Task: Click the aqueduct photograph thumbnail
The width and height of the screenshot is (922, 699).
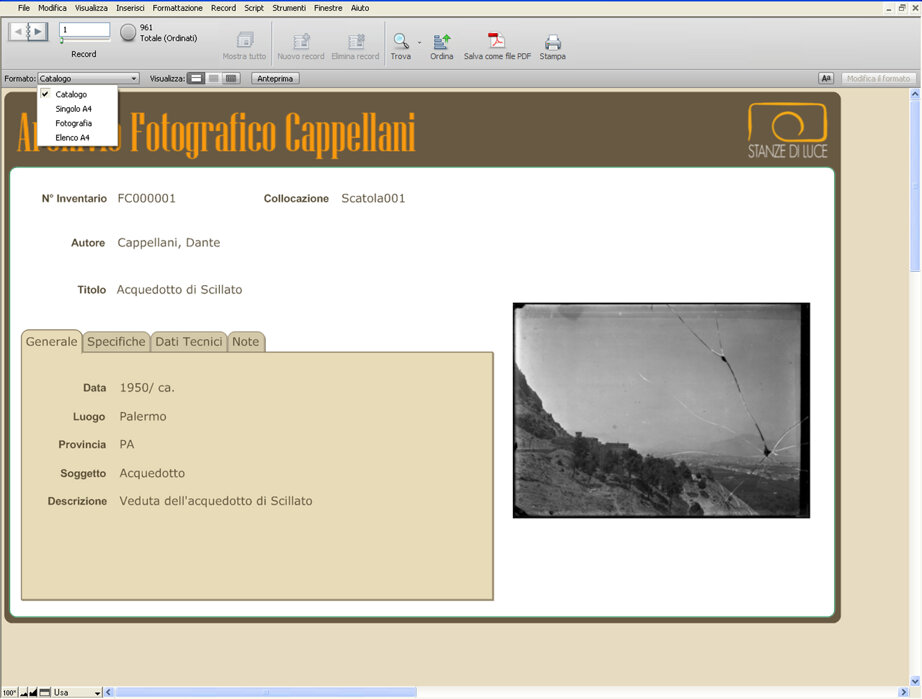Action: 661,410
